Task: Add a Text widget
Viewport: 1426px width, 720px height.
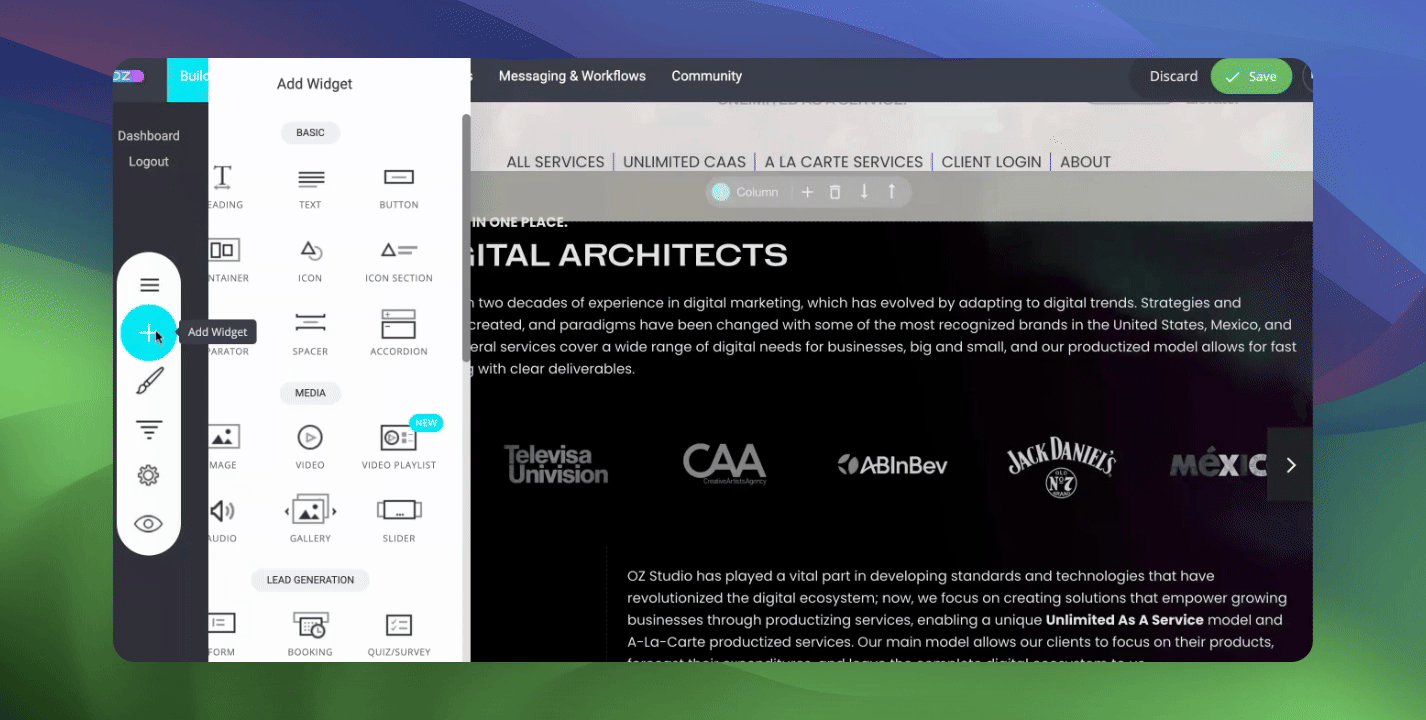Action: pyautogui.click(x=310, y=187)
